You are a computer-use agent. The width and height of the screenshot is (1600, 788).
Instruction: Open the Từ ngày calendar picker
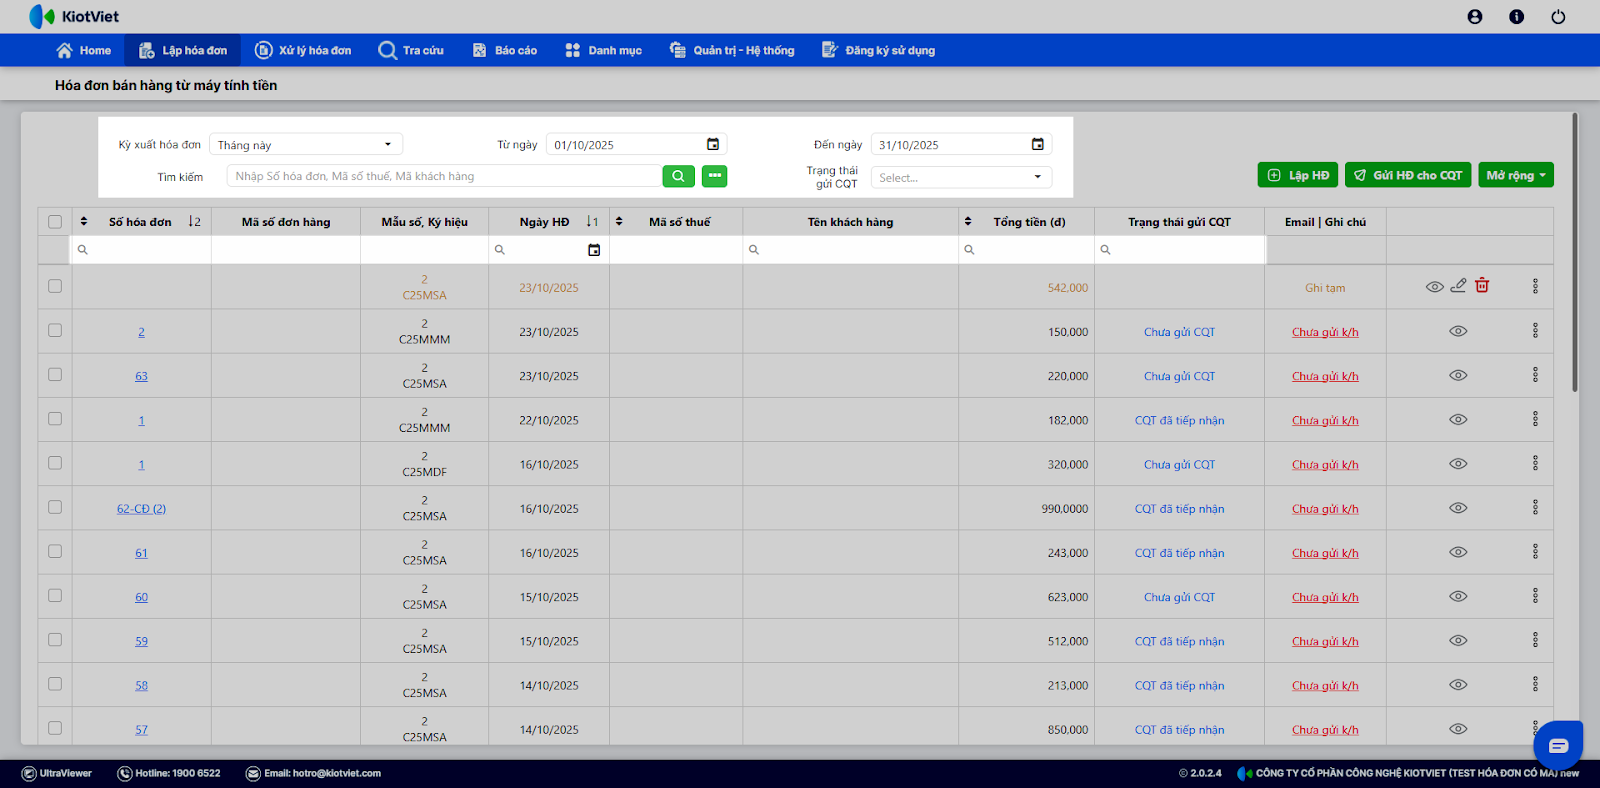coord(713,144)
